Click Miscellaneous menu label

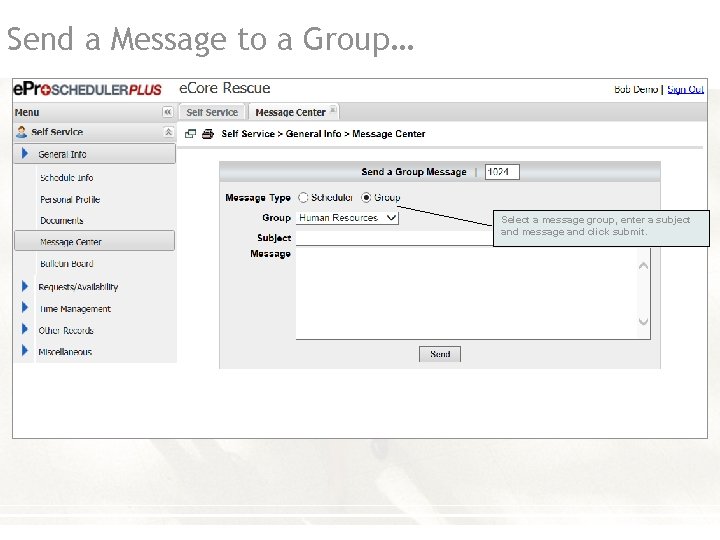click(x=65, y=352)
